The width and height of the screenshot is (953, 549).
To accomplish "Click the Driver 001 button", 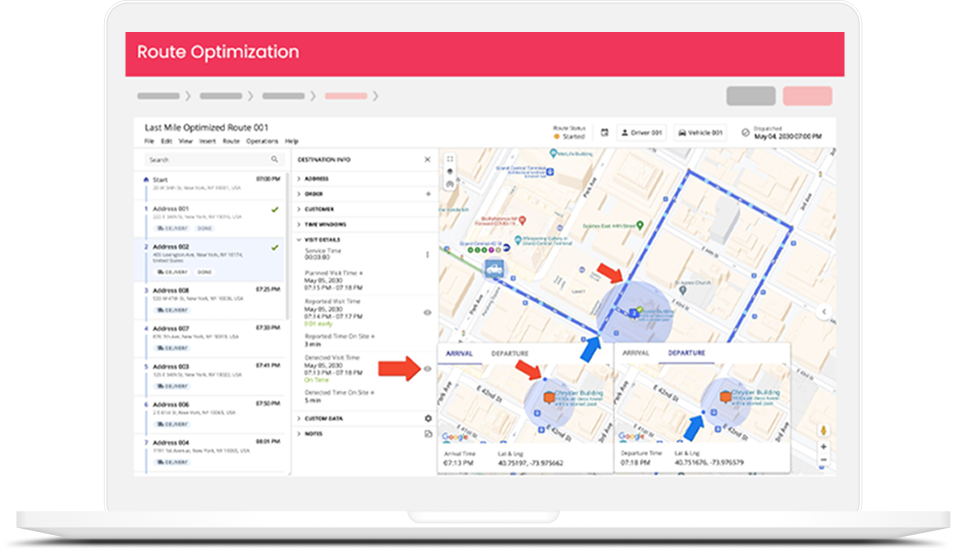I will coord(640,132).
